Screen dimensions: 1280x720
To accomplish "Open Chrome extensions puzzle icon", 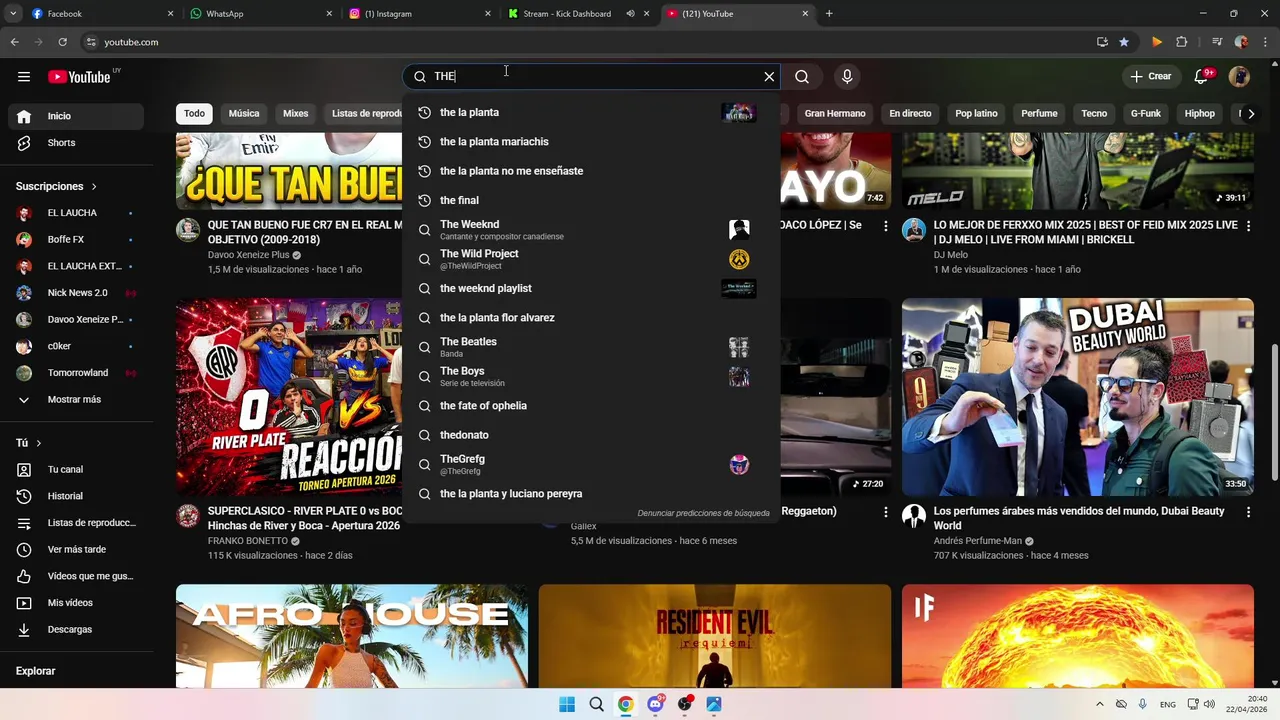I will [x=1182, y=42].
